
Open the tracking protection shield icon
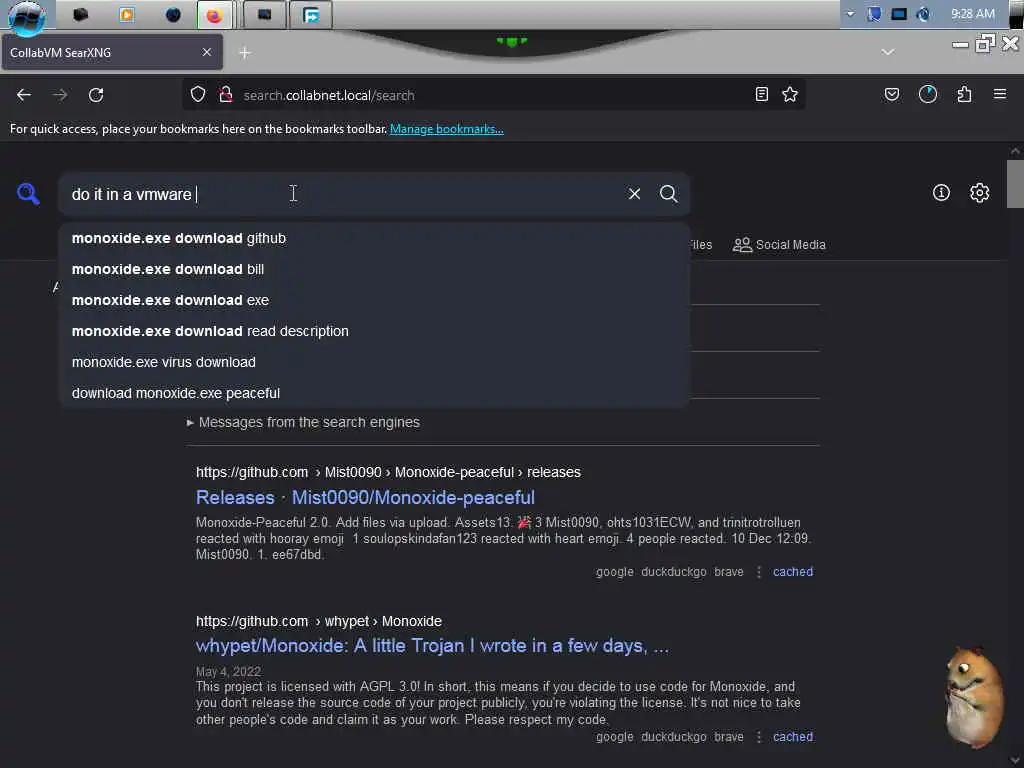click(x=198, y=95)
